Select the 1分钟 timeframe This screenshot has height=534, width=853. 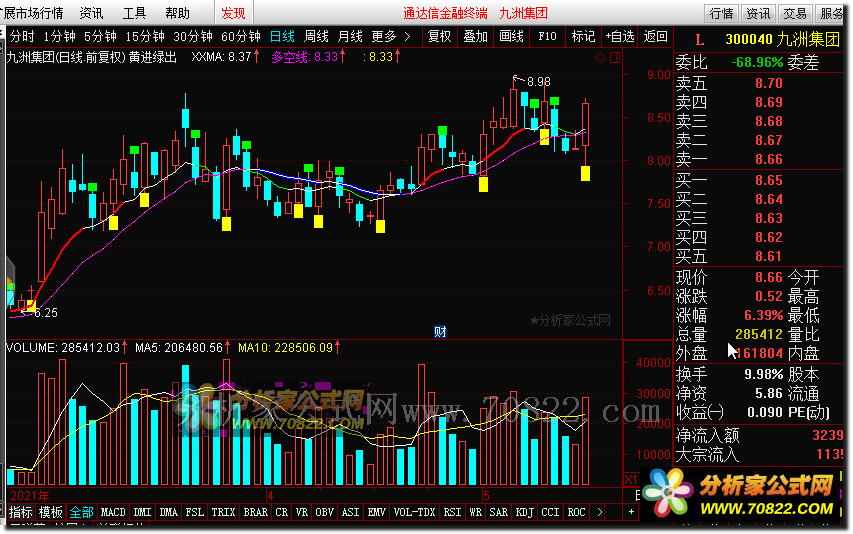click(59, 36)
